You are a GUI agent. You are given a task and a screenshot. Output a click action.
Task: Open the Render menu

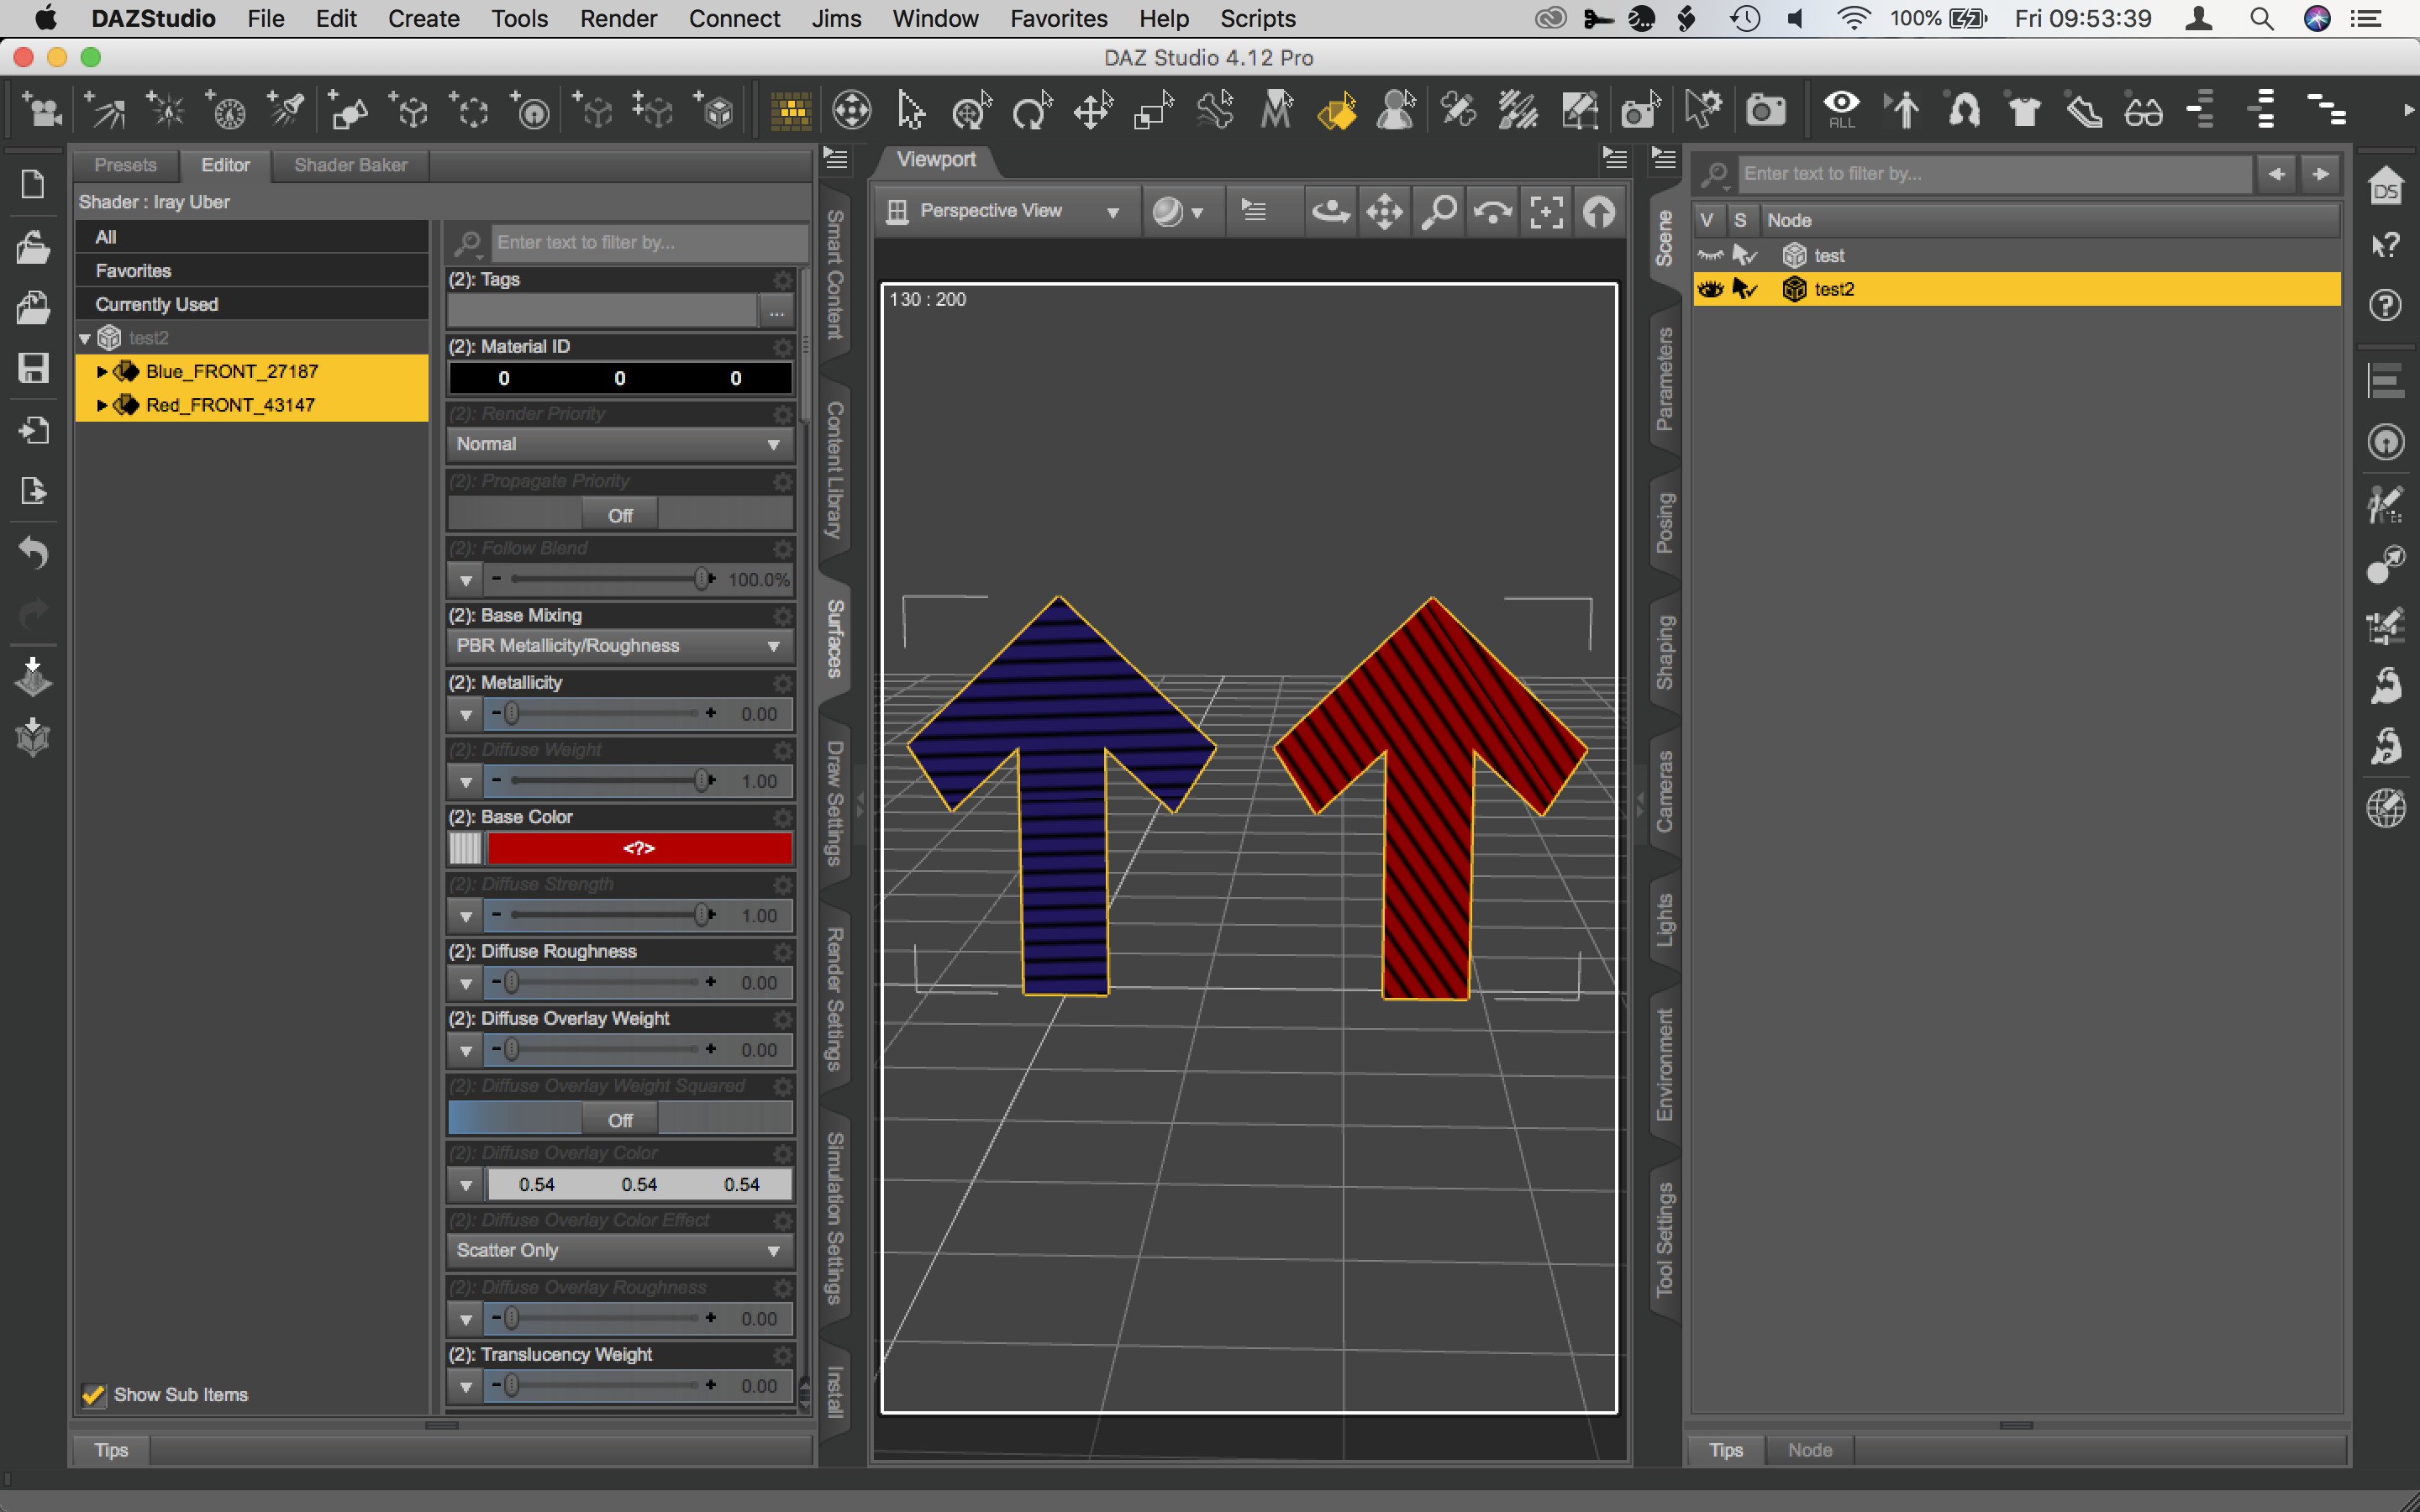click(617, 18)
